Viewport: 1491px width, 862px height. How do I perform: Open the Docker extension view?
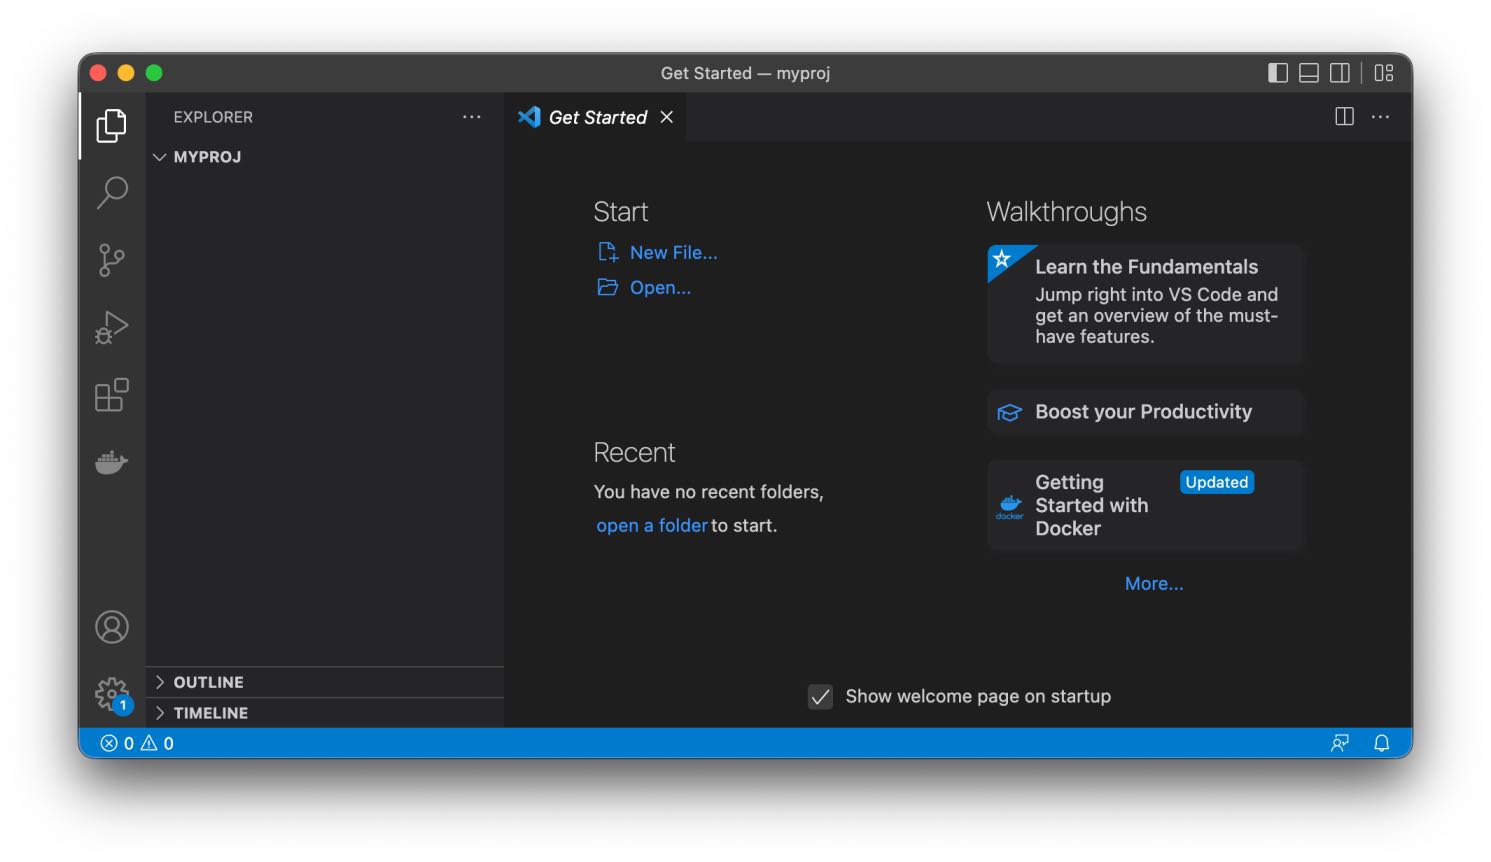112,461
